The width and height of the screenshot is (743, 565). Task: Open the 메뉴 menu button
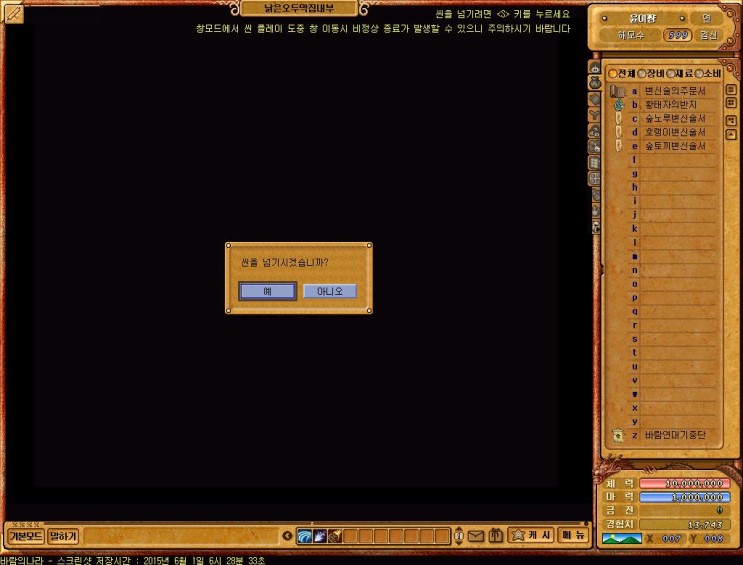[573, 535]
